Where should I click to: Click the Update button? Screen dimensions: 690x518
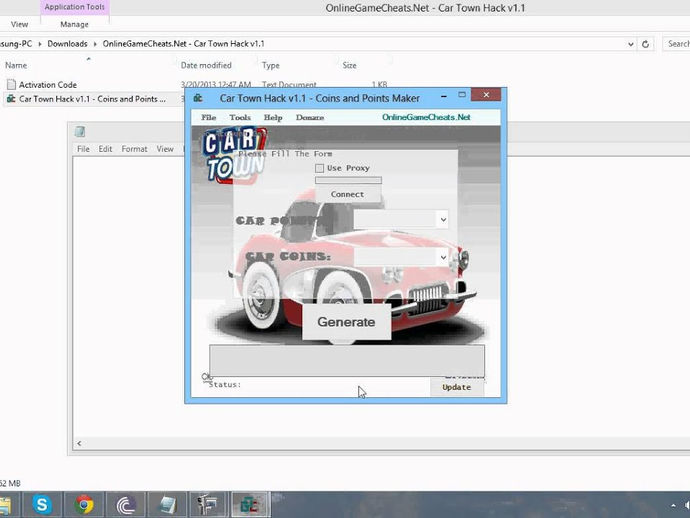(457, 387)
